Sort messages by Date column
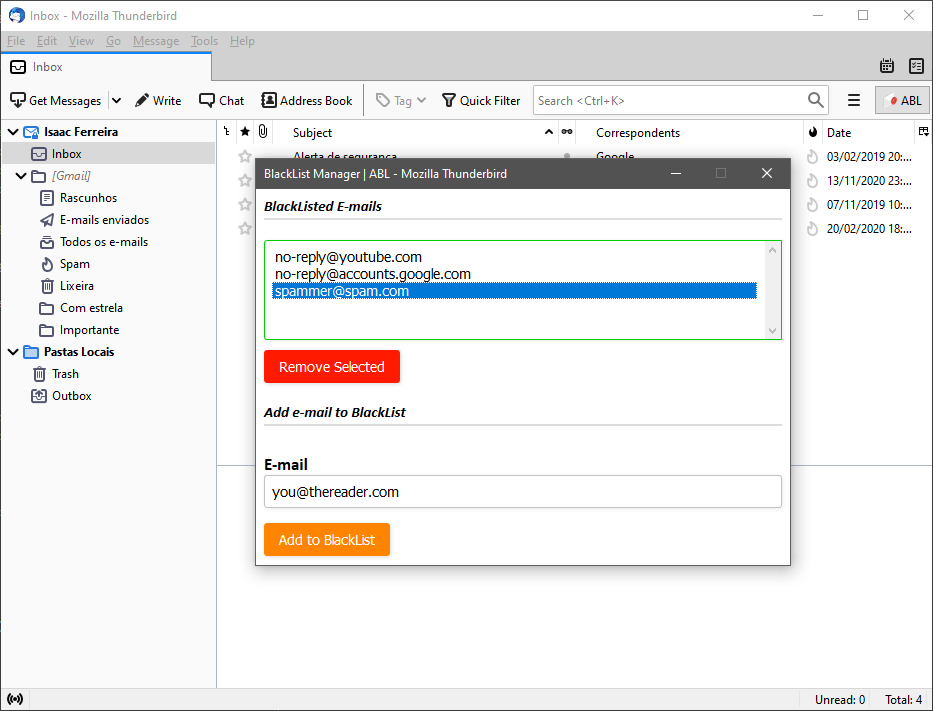 click(868, 132)
